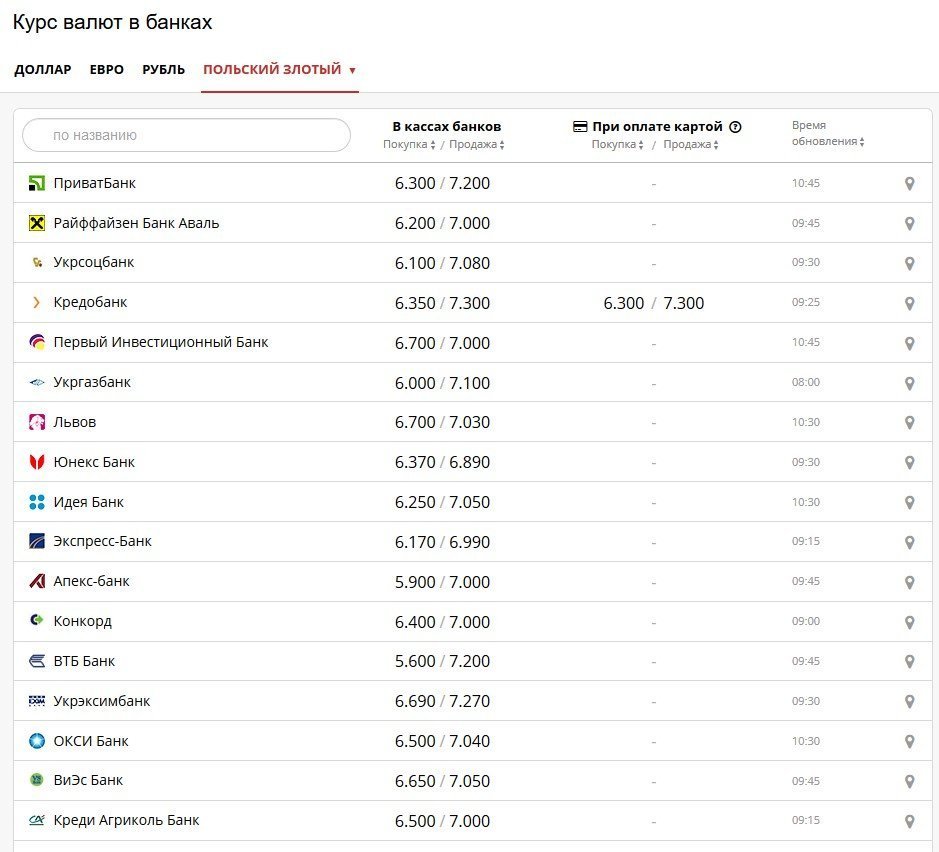The image size is (939, 852).
Task: Click the Идея Банк logo icon
Action: [37, 502]
